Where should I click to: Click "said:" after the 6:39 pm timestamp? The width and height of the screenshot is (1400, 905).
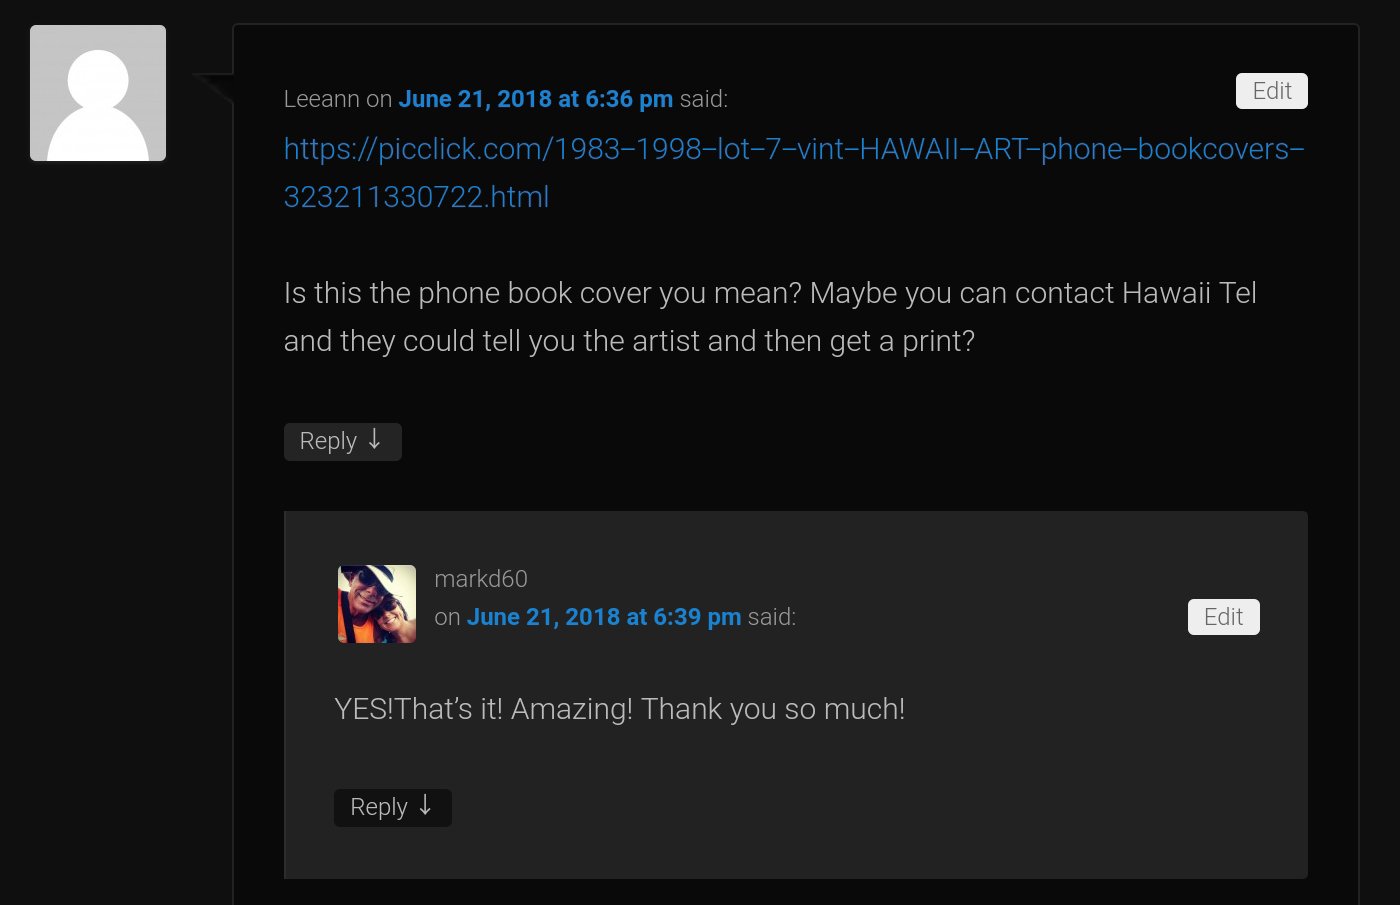point(772,617)
